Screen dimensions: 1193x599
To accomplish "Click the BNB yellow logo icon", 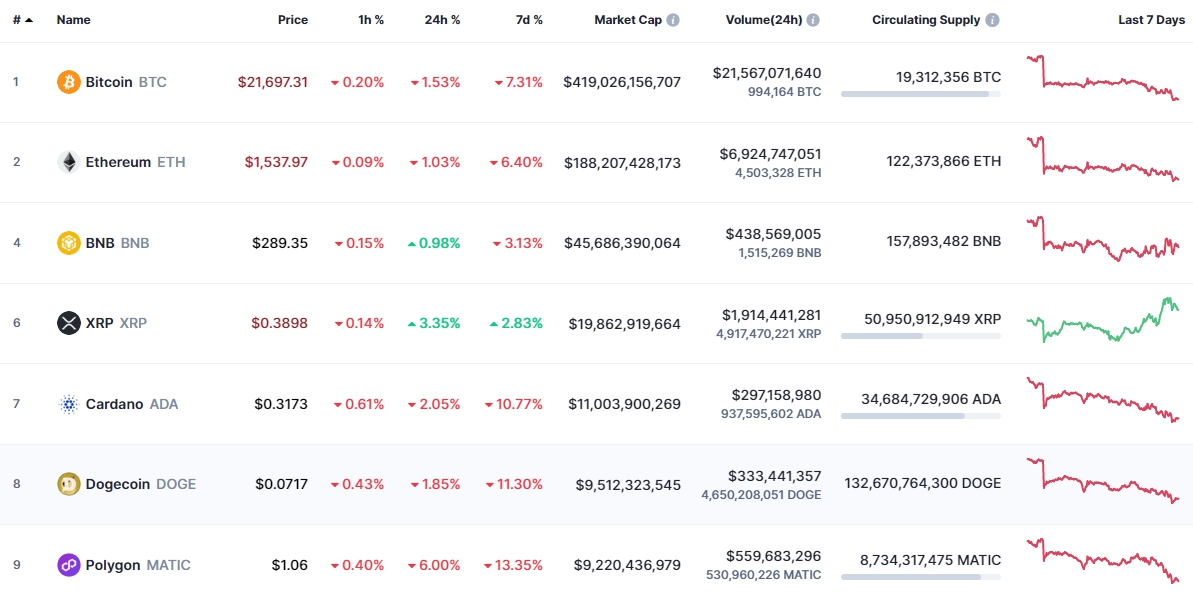I will click(x=68, y=243).
